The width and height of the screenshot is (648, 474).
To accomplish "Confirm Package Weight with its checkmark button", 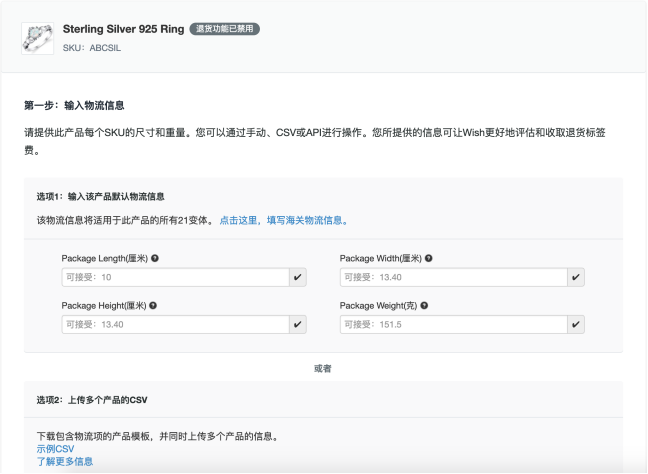I will click(576, 325).
